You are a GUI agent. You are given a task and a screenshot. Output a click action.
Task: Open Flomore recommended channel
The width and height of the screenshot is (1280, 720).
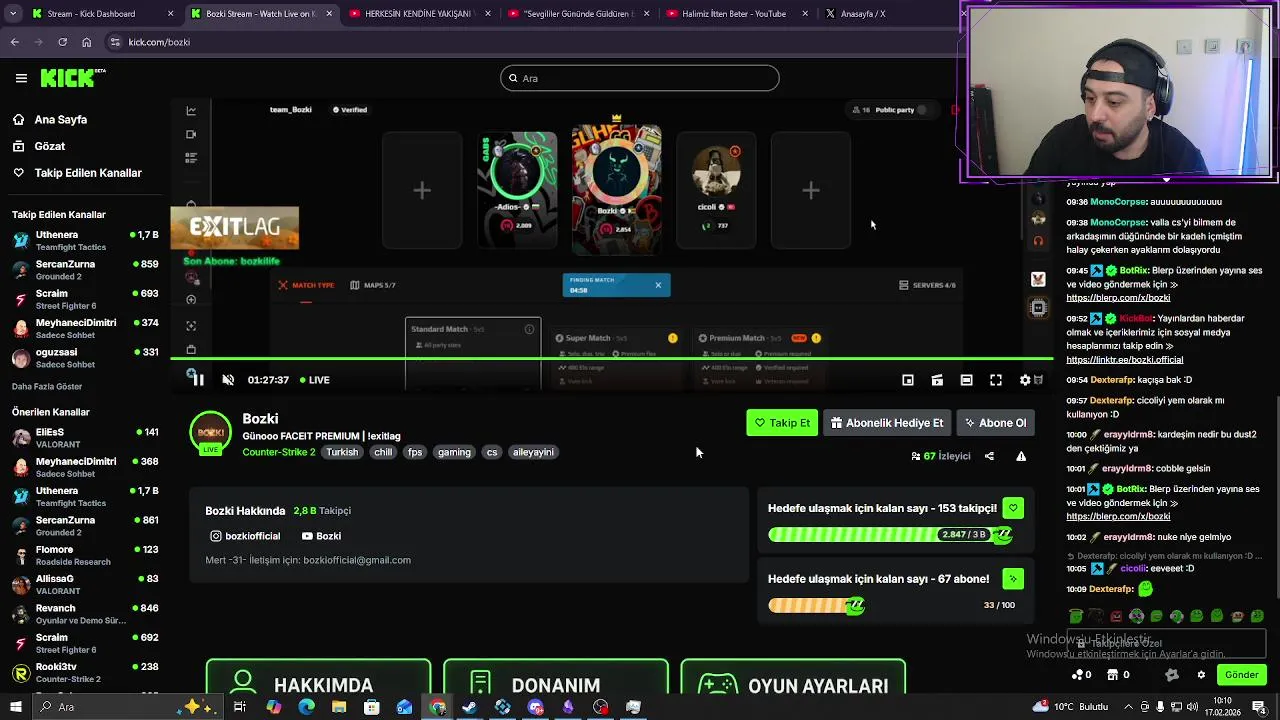point(85,555)
